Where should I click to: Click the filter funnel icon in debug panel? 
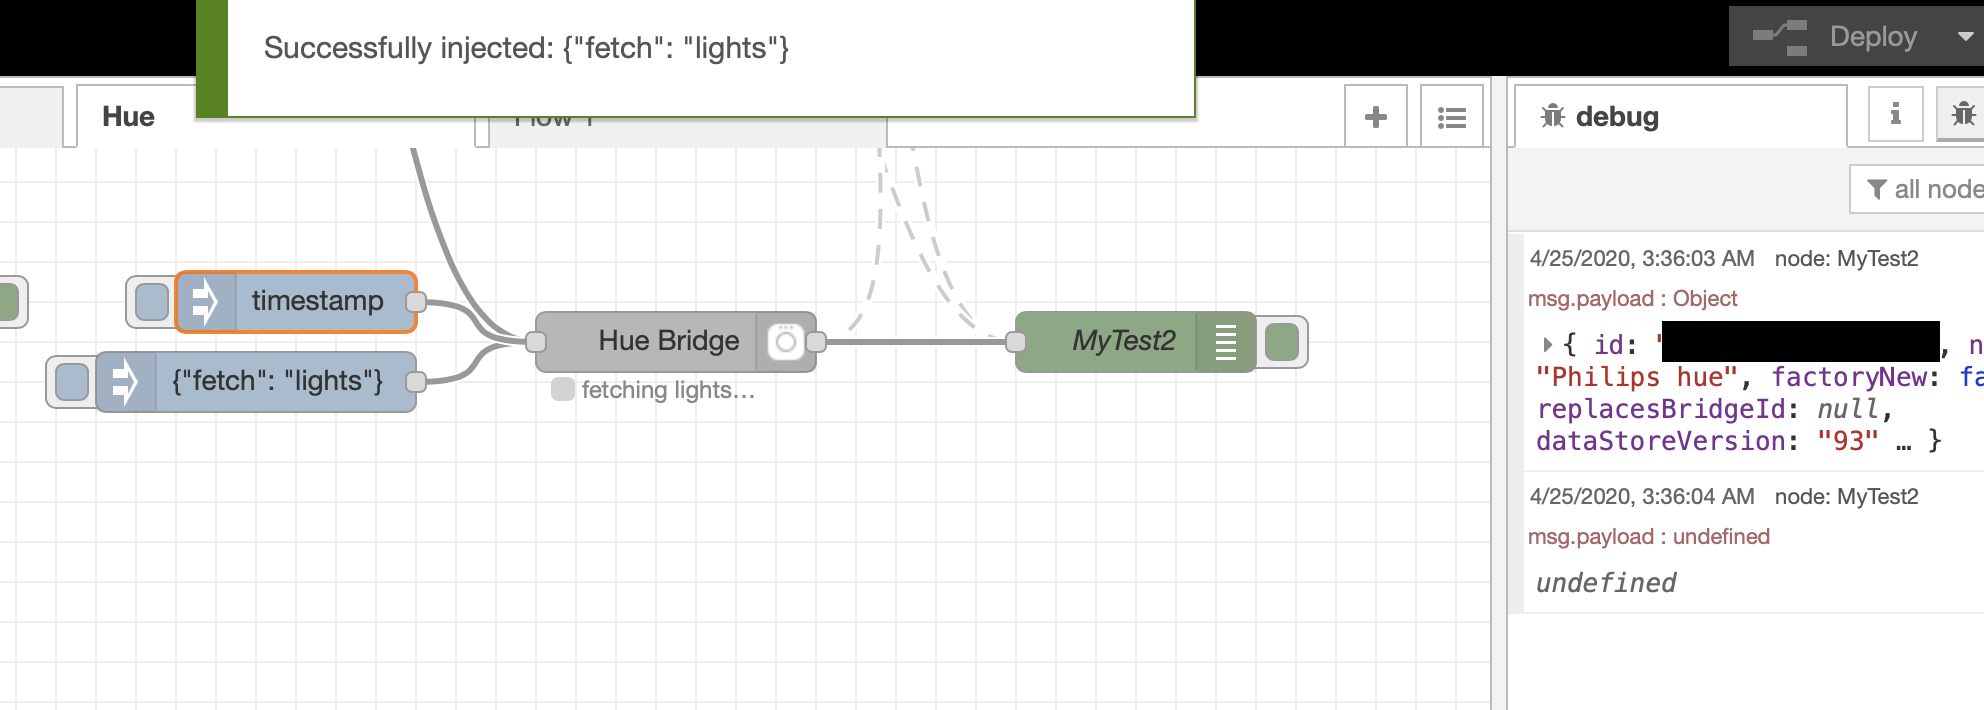tap(1876, 188)
